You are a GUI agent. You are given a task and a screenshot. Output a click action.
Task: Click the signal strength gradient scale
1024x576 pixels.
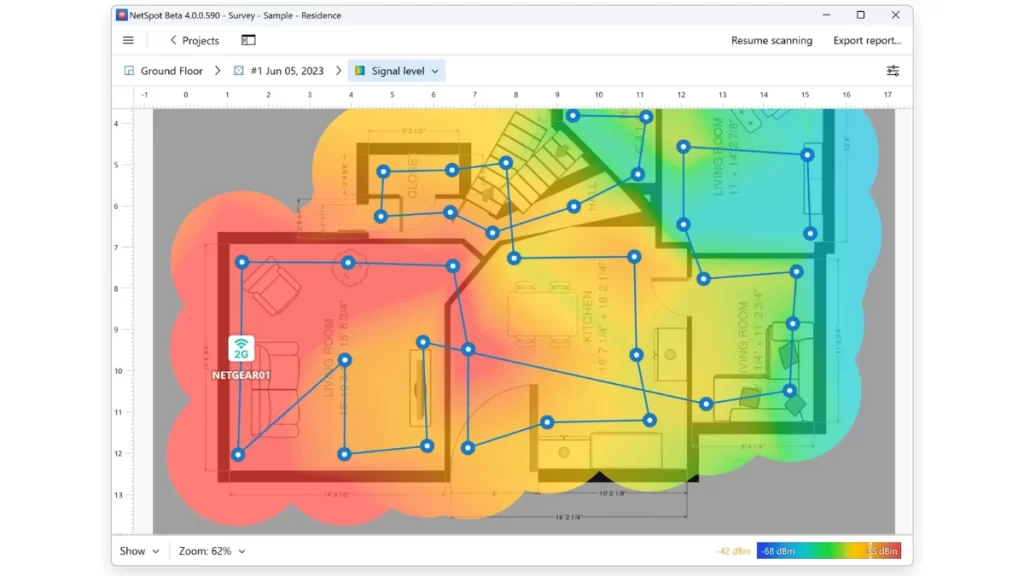click(827, 550)
